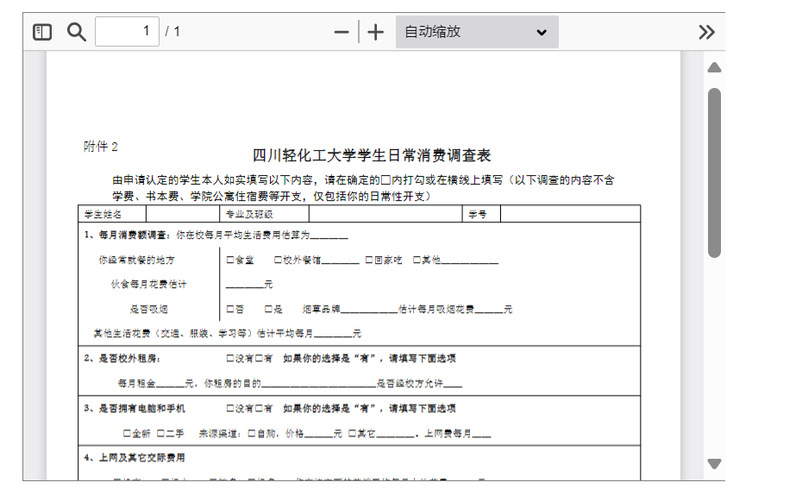The width and height of the screenshot is (799, 495).
Task: Check the 回家吃 checkbox
Action: point(369,260)
